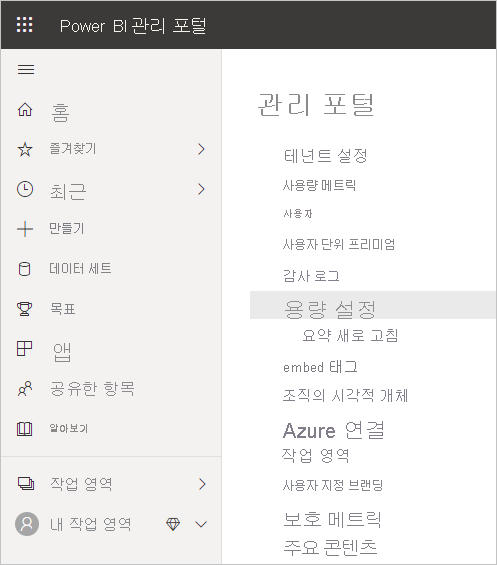Open 조직의 시각적 개체 settings
The height and width of the screenshot is (565, 497).
click(x=345, y=395)
